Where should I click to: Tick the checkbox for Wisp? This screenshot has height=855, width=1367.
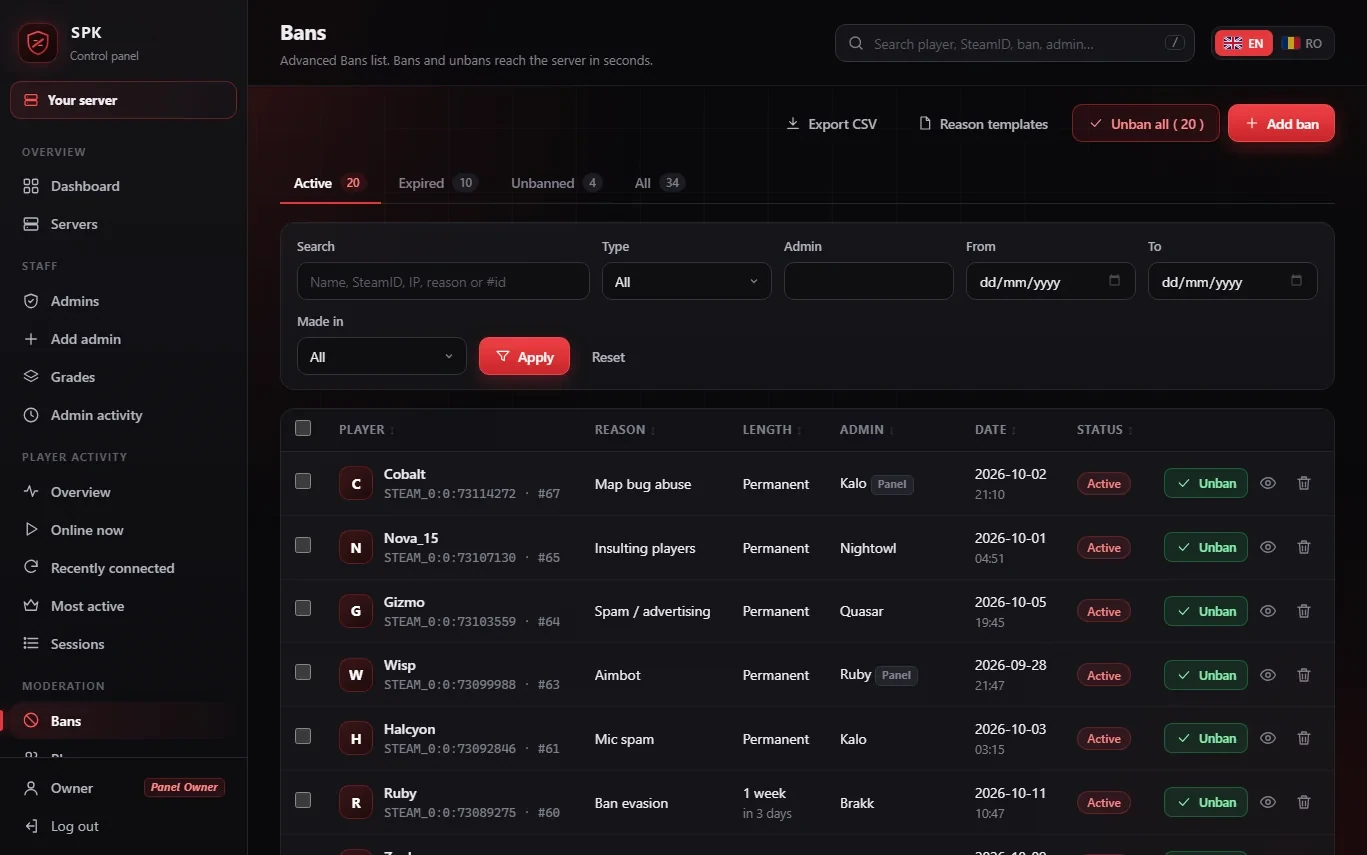(303, 672)
